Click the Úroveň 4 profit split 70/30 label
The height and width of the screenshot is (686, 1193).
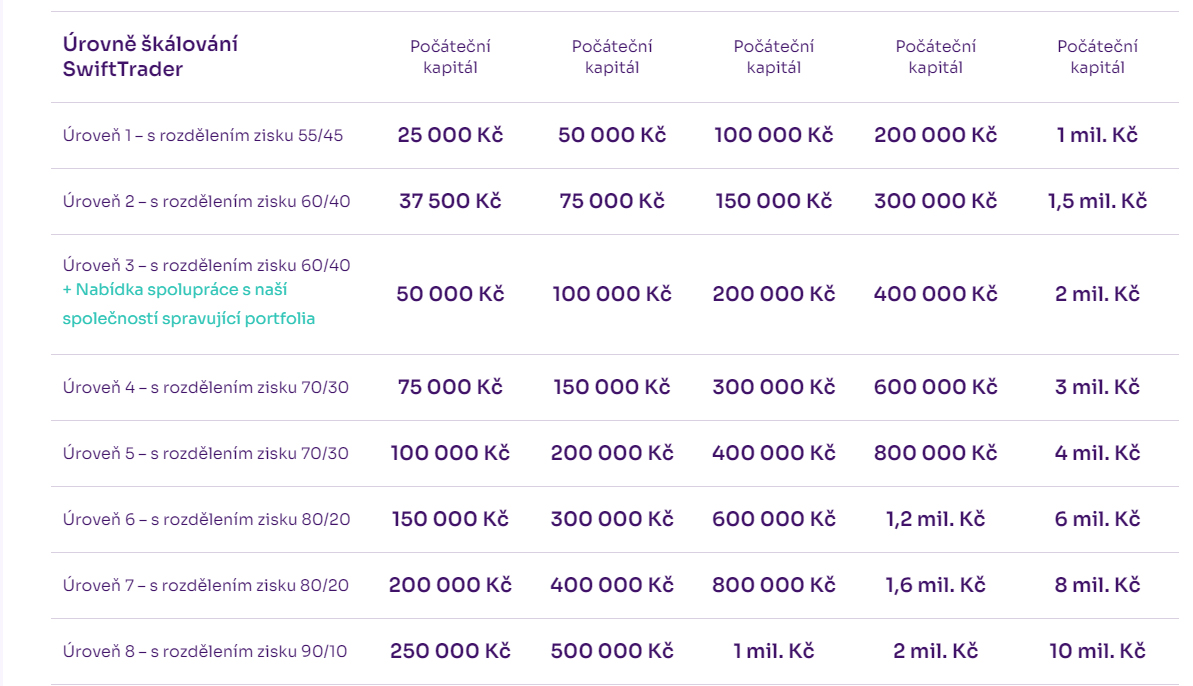[206, 387]
